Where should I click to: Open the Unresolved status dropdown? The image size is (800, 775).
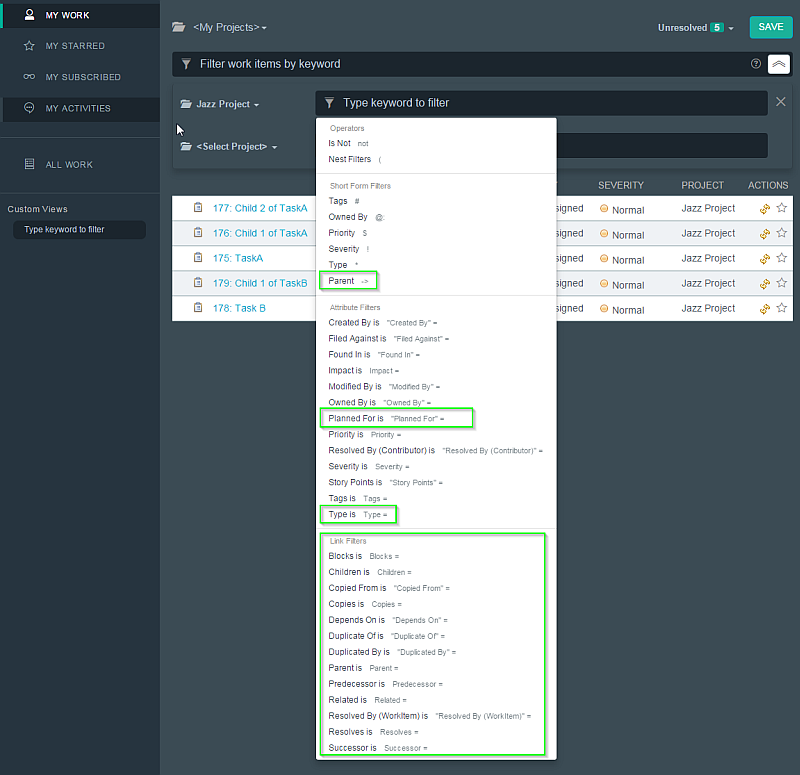pyautogui.click(x=695, y=28)
